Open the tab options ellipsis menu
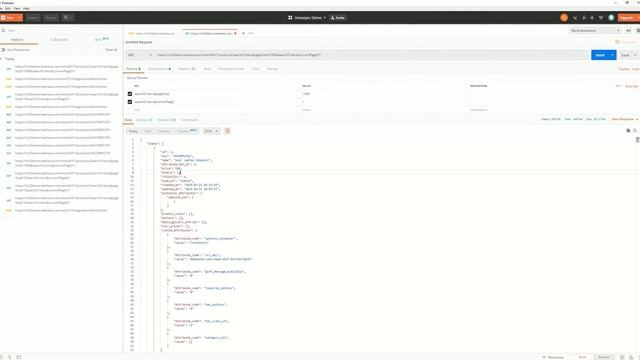The height and width of the screenshot is (360, 640). click(251, 33)
